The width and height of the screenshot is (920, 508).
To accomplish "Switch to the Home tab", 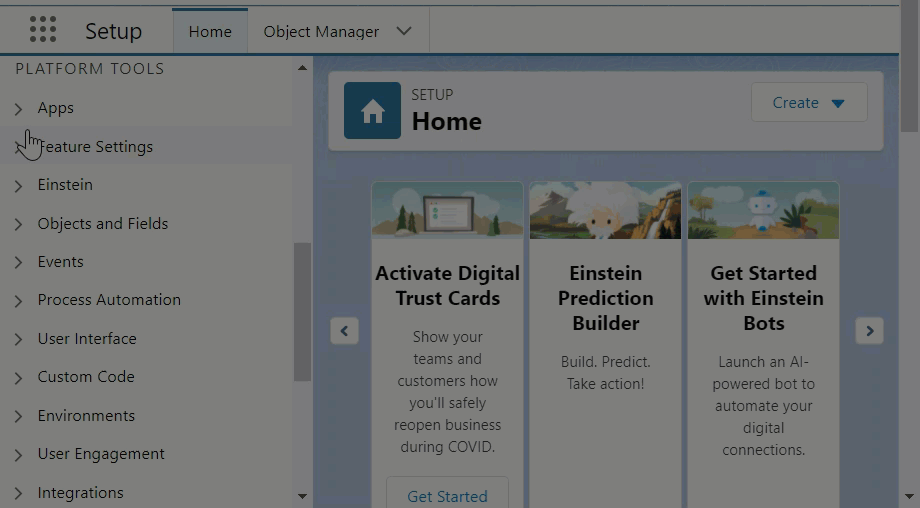I will 210,31.
